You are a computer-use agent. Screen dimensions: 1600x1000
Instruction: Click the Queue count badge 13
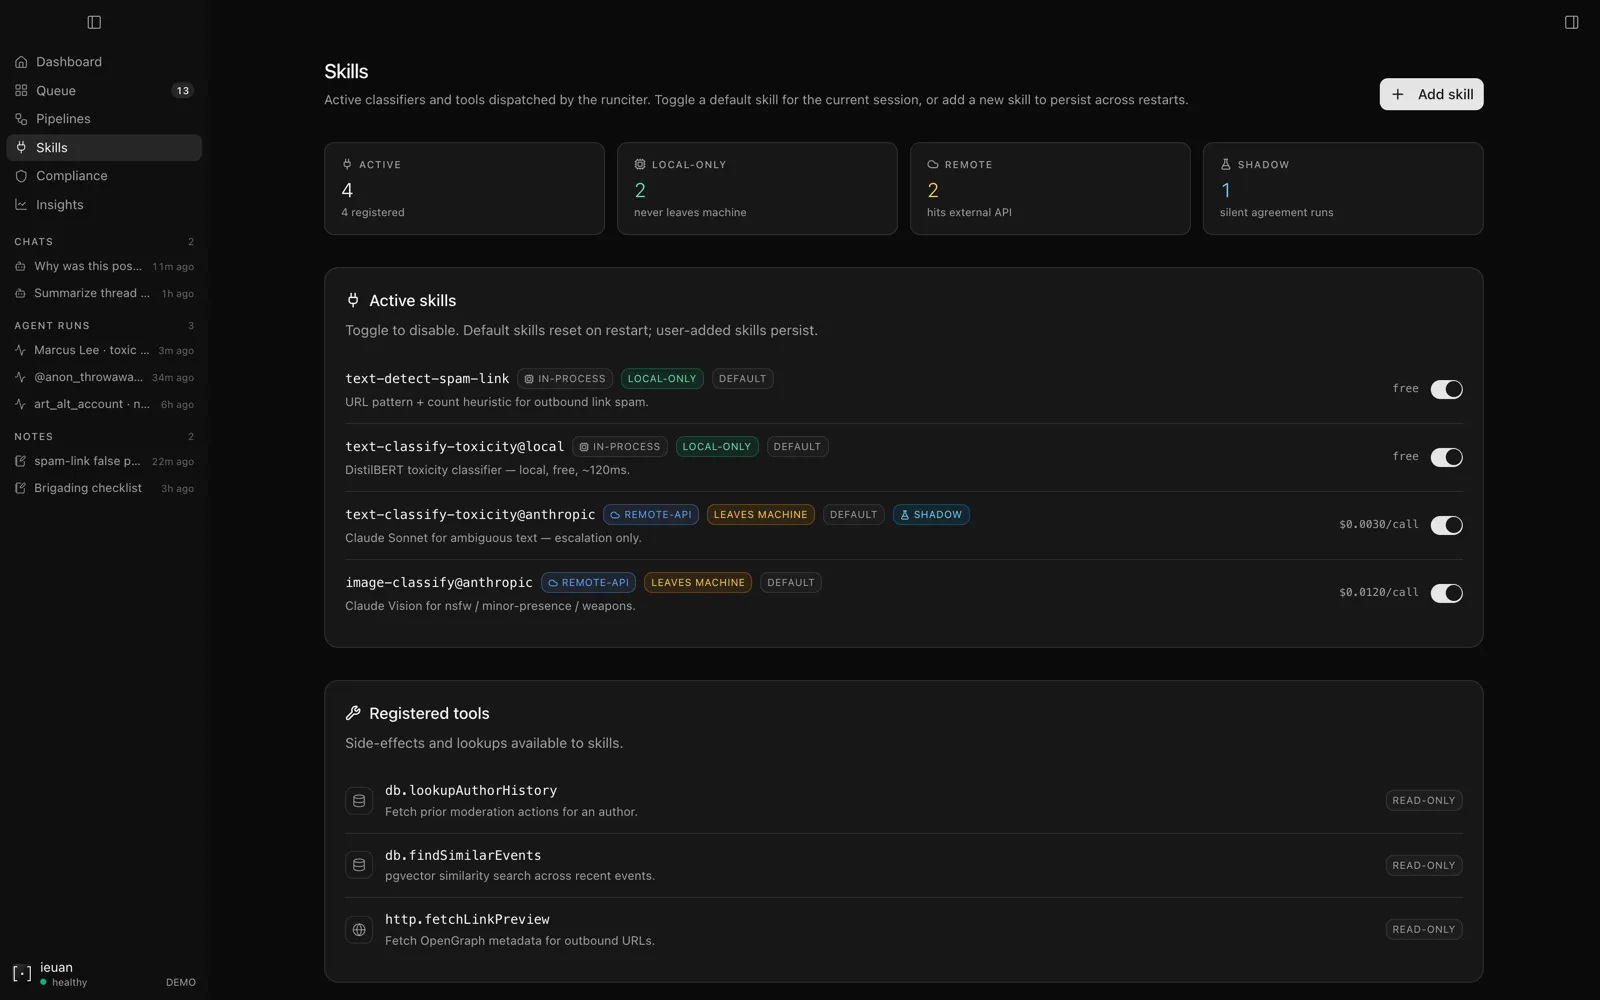point(182,90)
